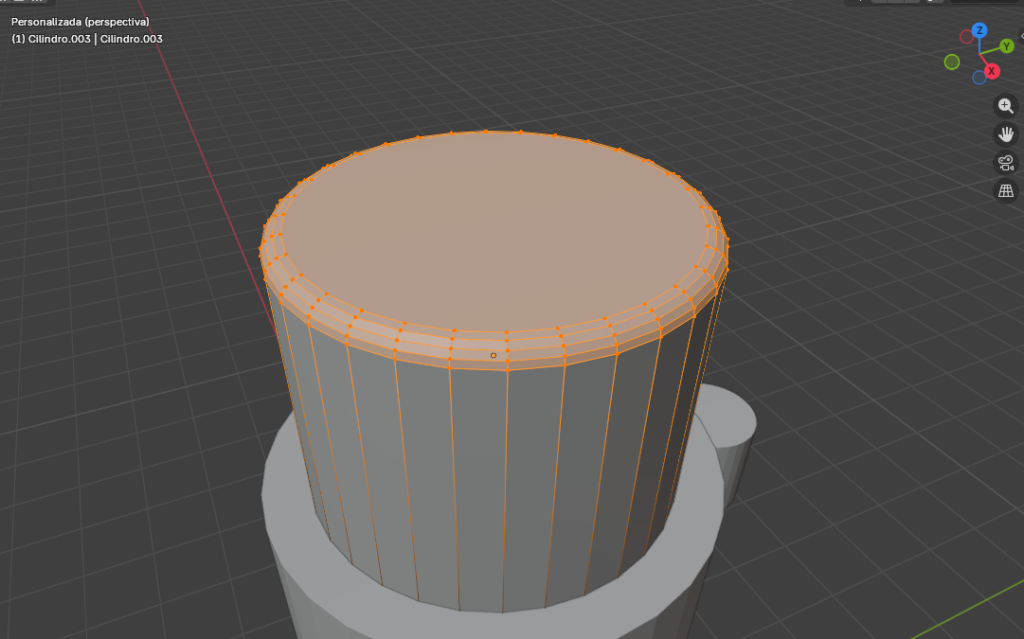1024x639 pixels.
Task: Click the blue Z axis gizmo handle
Action: [x=979, y=30]
